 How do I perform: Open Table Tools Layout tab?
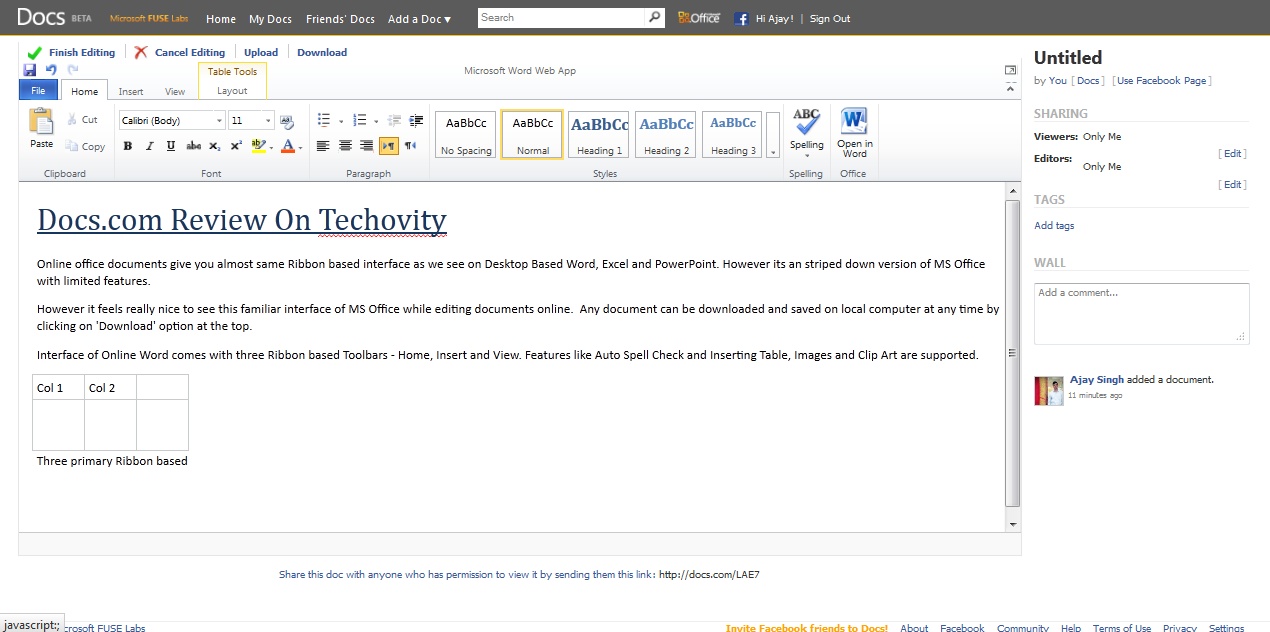[x=232, y=91]
